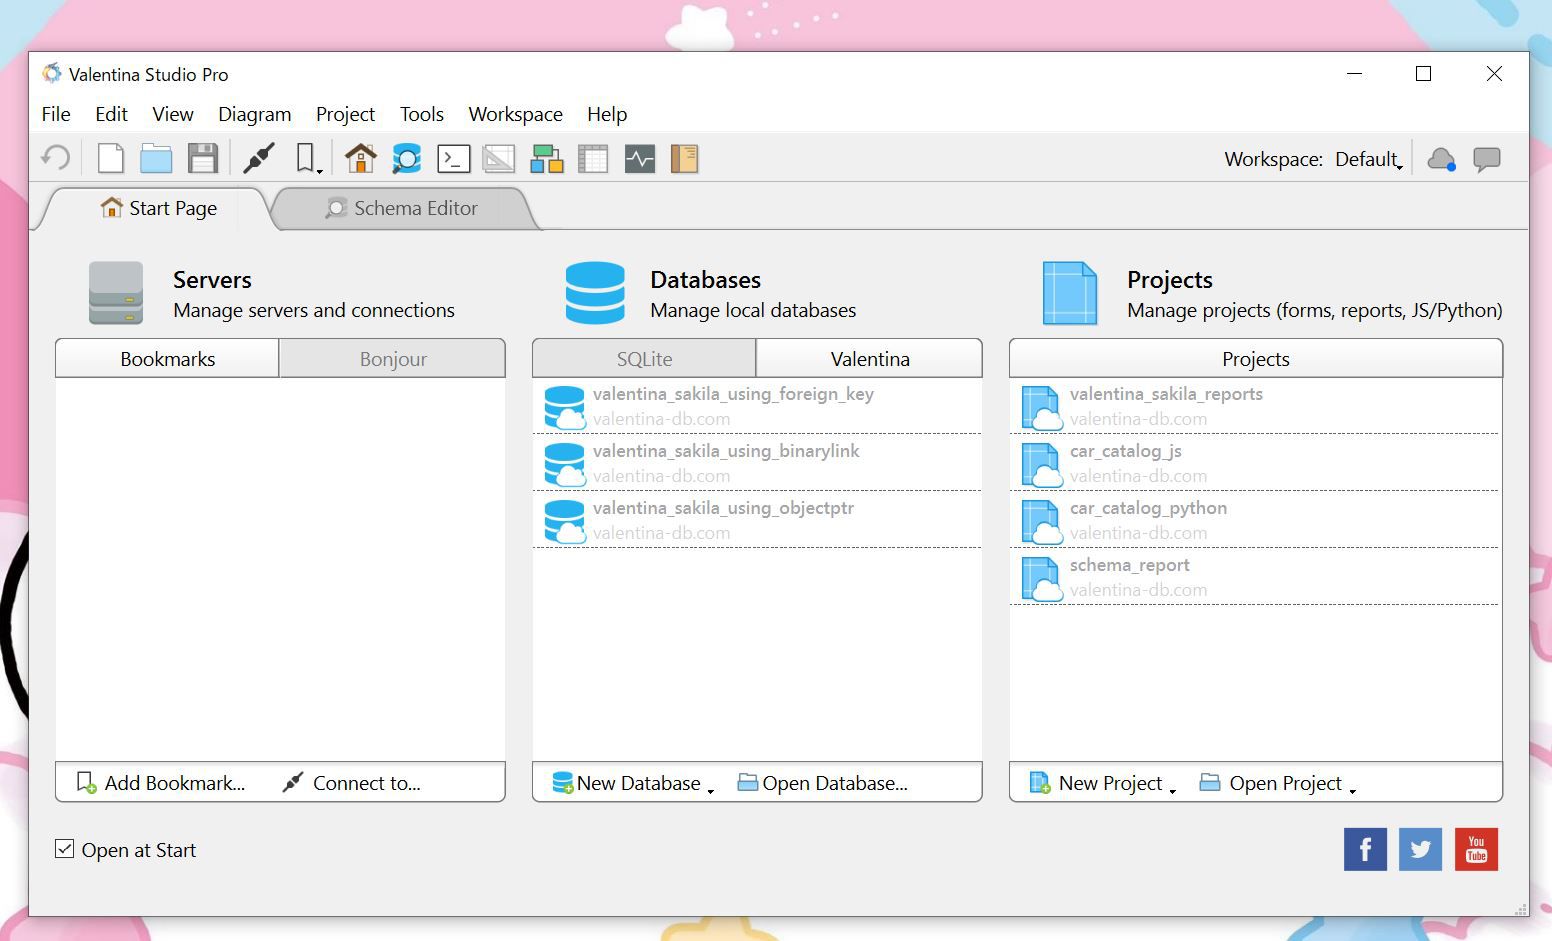
Task: Open the Twitter page icon
Action: tap(1420, 850)
